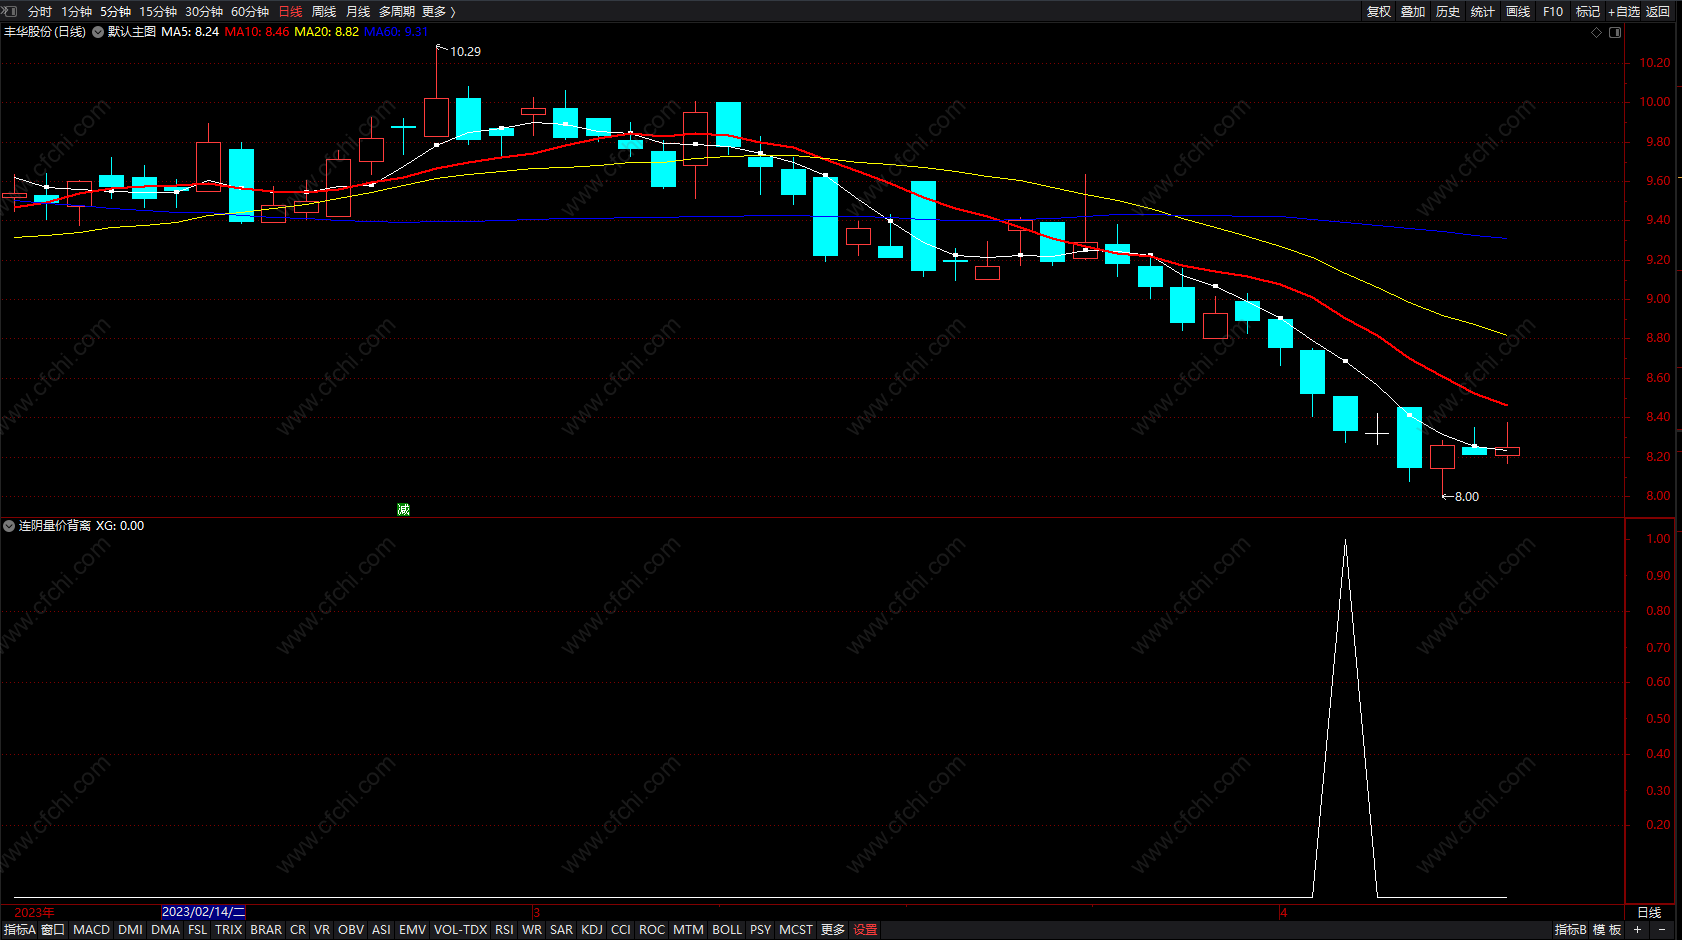This screenshot has width=1682, height=940.
Task: Apply the CCI indicator
Action: [621, 929]
